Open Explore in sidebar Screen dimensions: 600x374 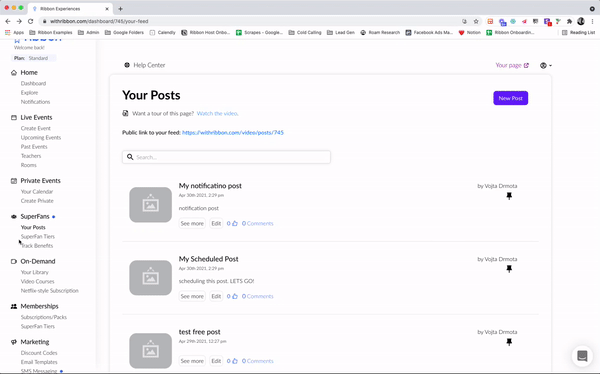point(29,93)
